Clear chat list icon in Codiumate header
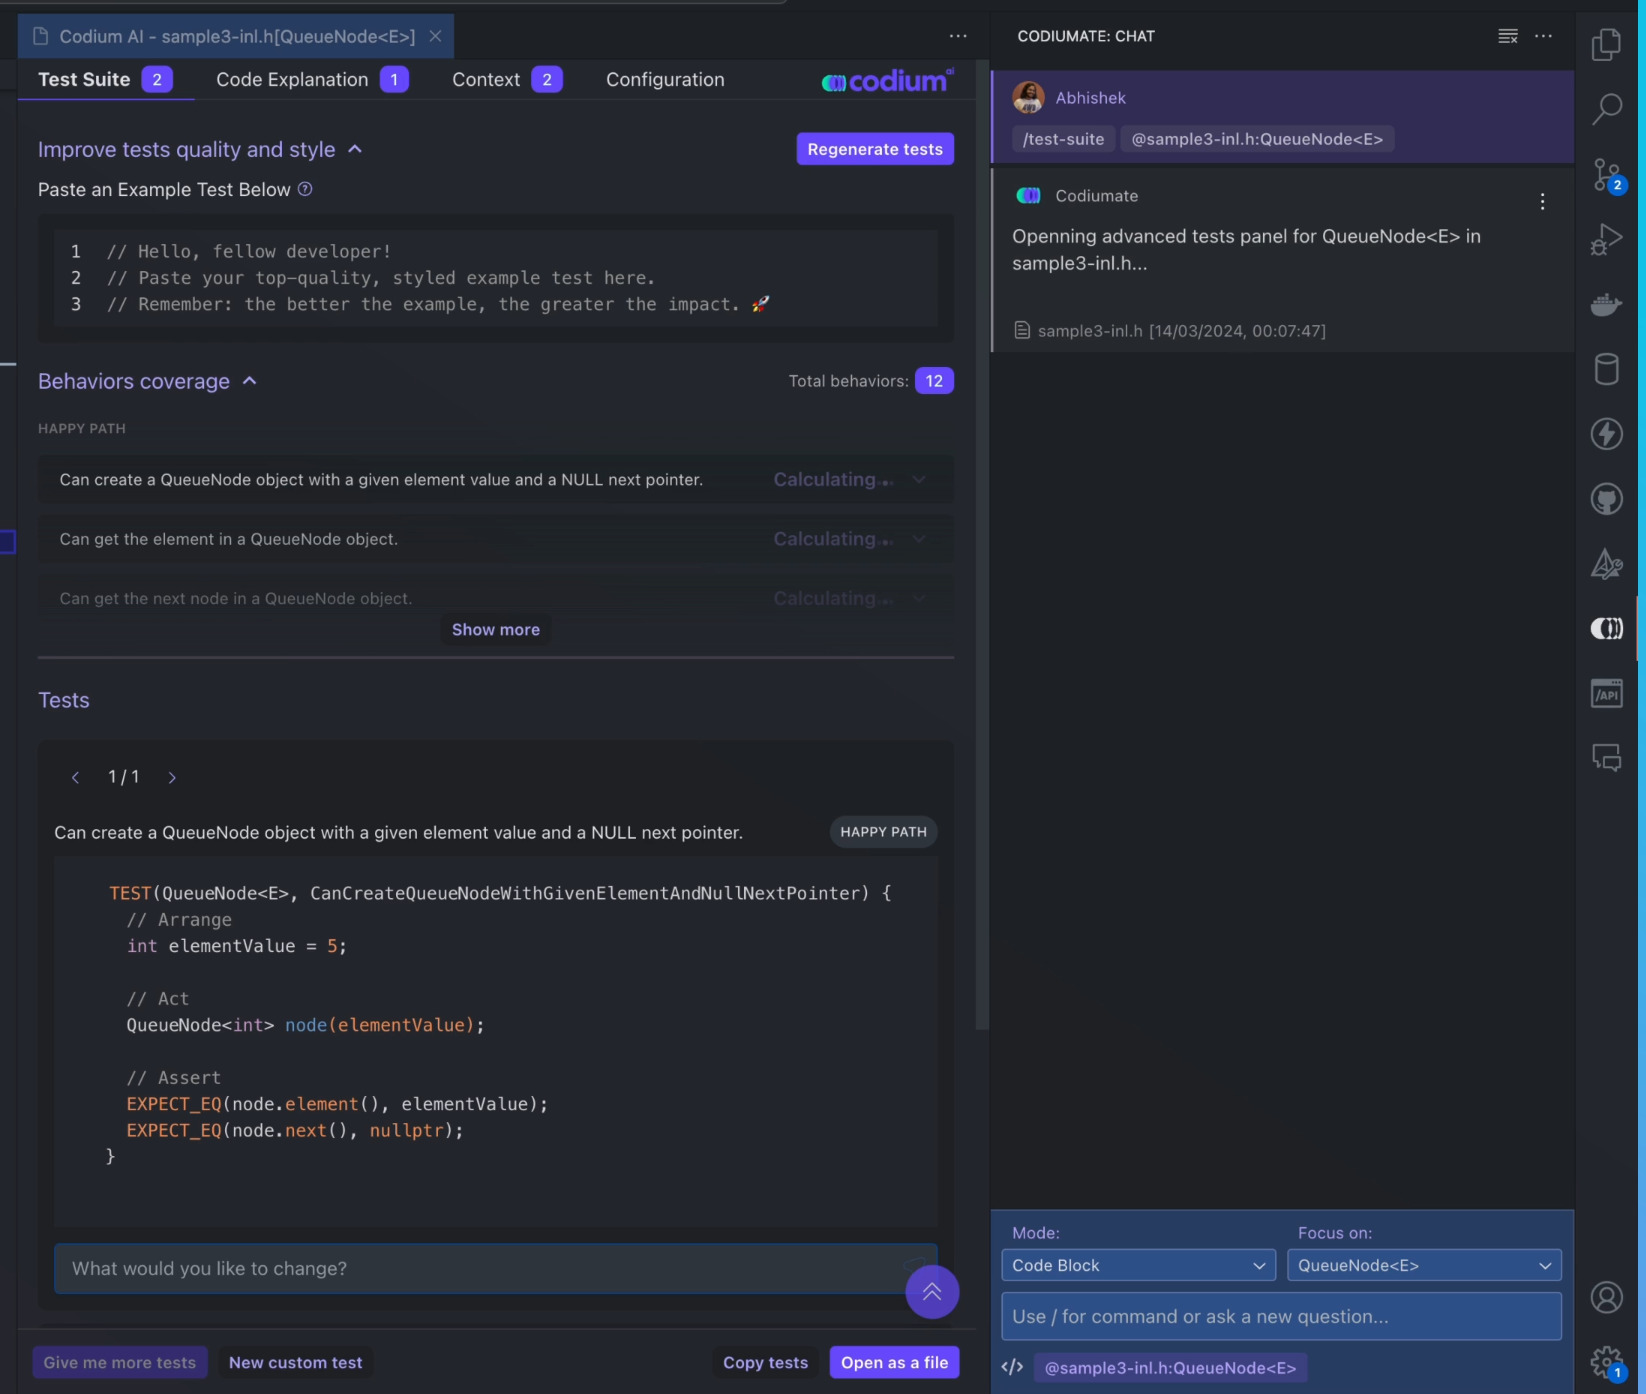 (1507, 36)
